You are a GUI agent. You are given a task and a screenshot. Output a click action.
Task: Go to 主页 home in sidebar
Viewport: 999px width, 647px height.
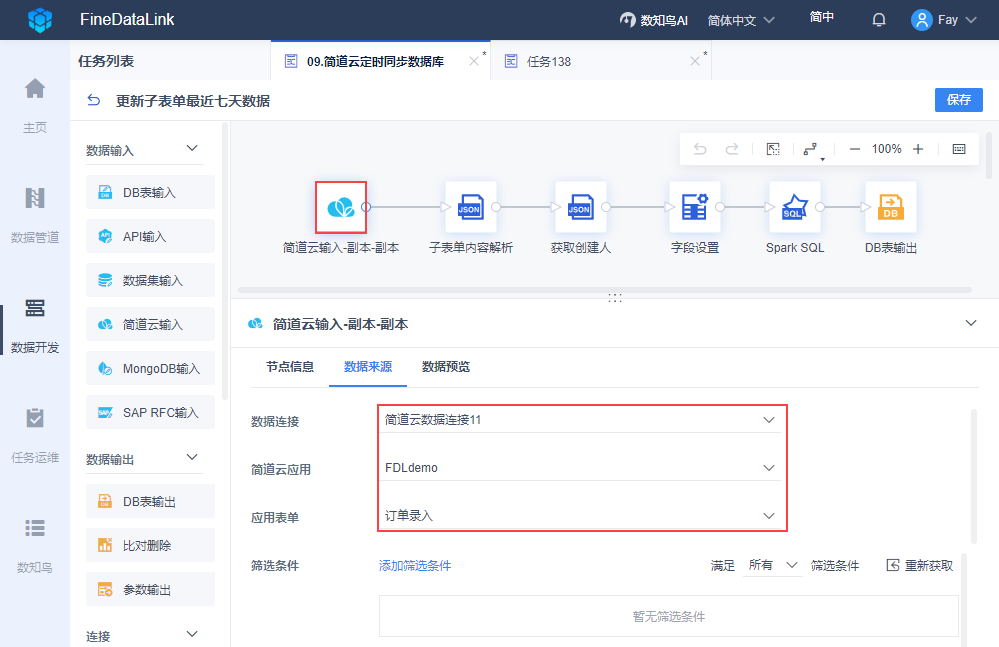[35, 105]
